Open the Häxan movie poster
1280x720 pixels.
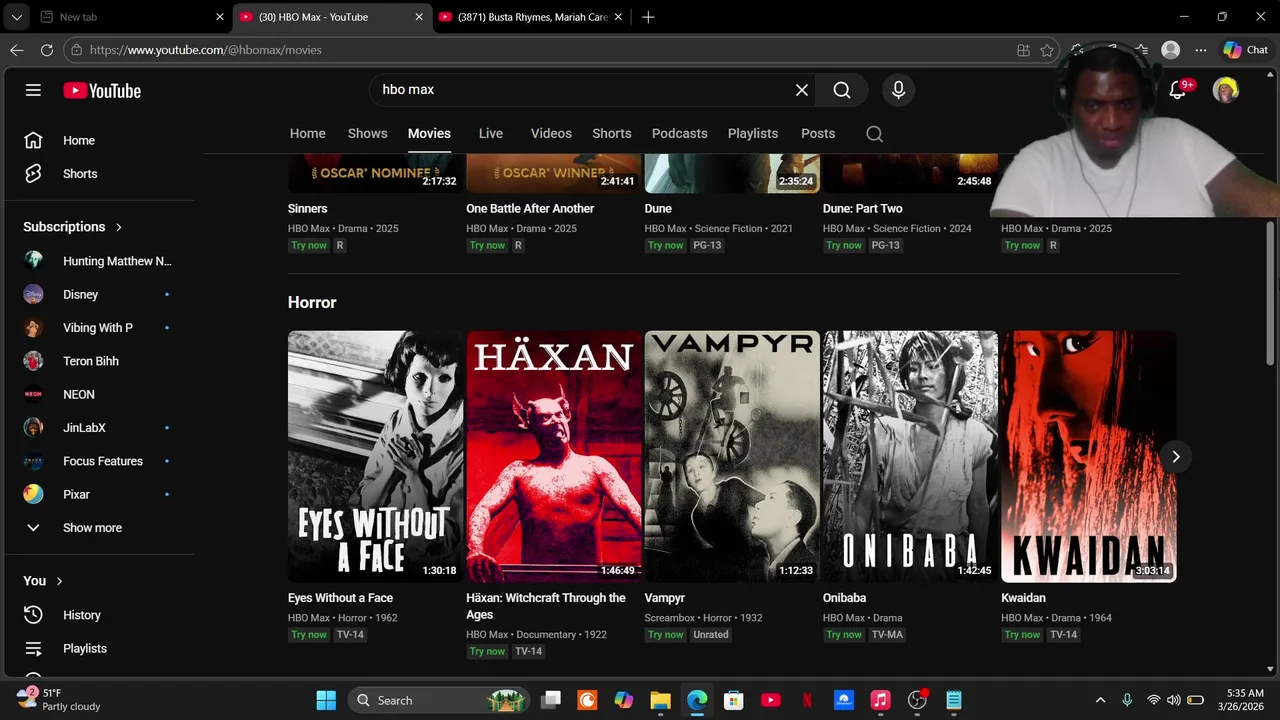point(554,456)
